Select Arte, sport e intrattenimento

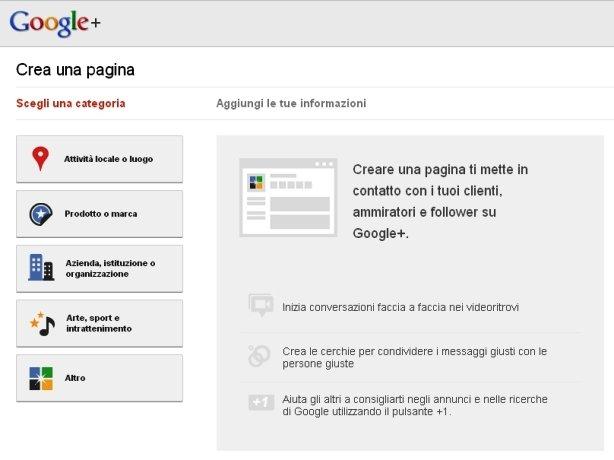coord(99,323)
